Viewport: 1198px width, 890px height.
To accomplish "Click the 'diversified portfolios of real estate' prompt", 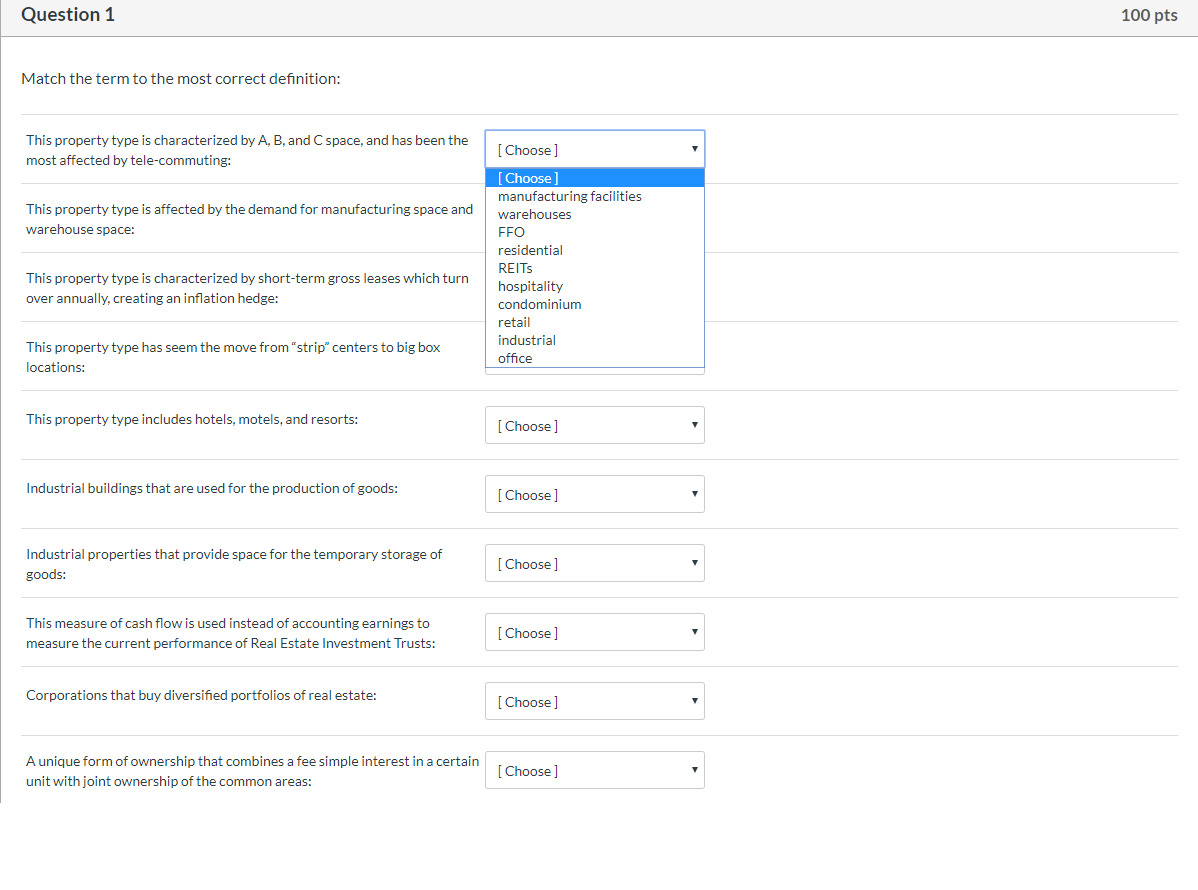I will [x=201, y=695].
